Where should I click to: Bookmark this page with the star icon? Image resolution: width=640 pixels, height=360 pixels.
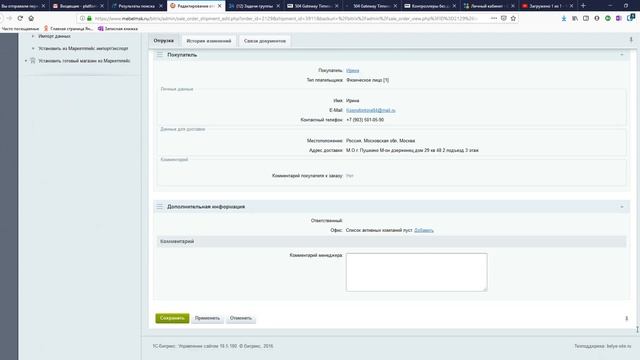pos(513,18)
